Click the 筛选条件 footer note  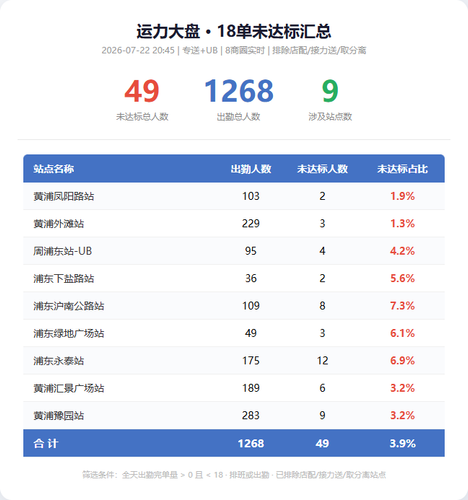234,475
